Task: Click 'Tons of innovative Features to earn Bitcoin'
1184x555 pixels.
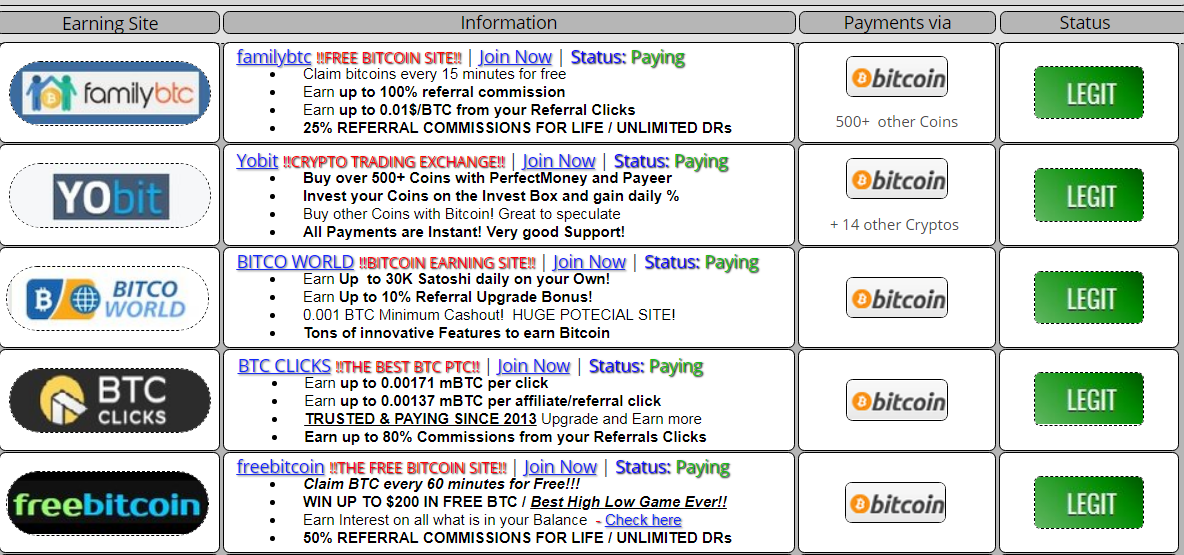Action: [457, 332]
